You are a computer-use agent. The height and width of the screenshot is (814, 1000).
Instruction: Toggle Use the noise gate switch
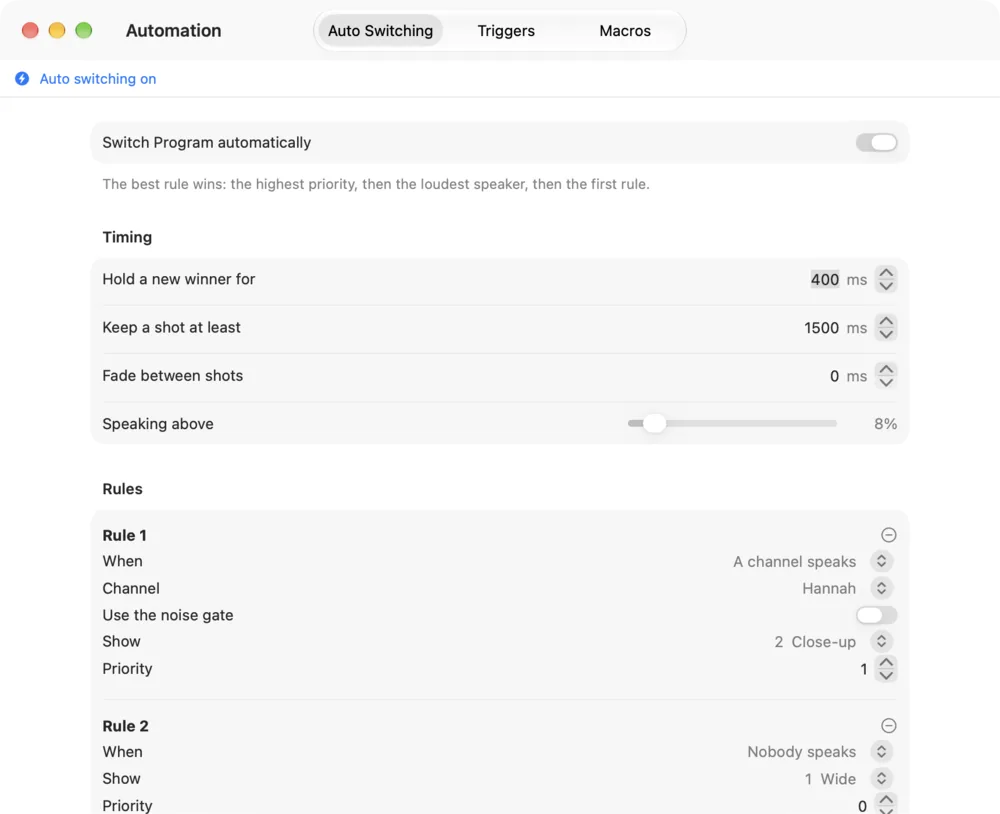point(876,615)
